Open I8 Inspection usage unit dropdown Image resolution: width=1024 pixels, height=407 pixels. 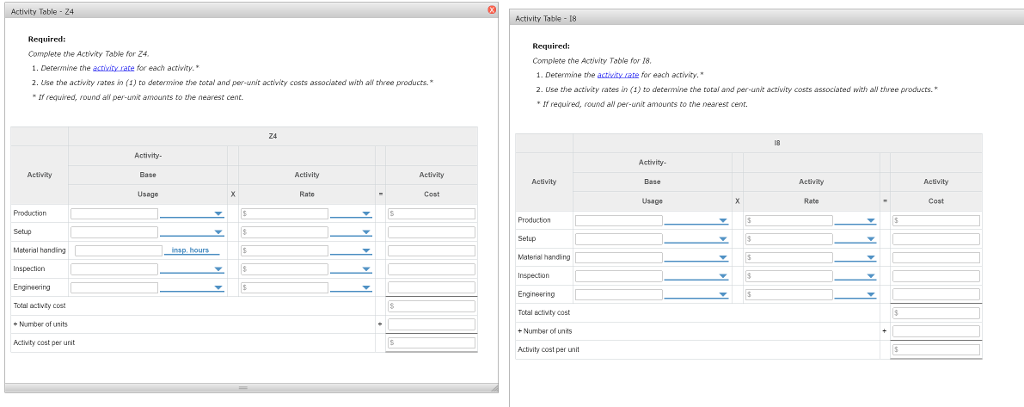696,276
